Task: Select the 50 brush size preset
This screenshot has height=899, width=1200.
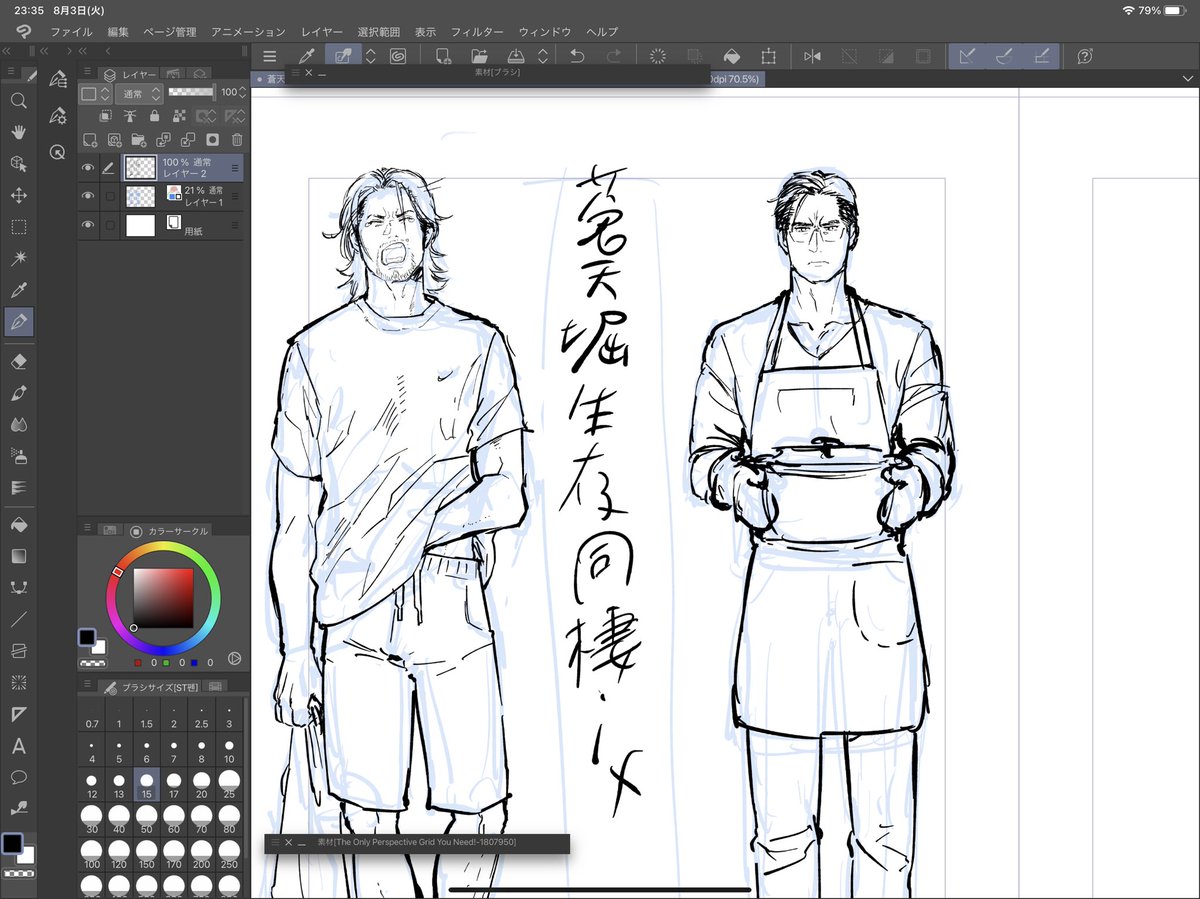Action: point(147,820)
